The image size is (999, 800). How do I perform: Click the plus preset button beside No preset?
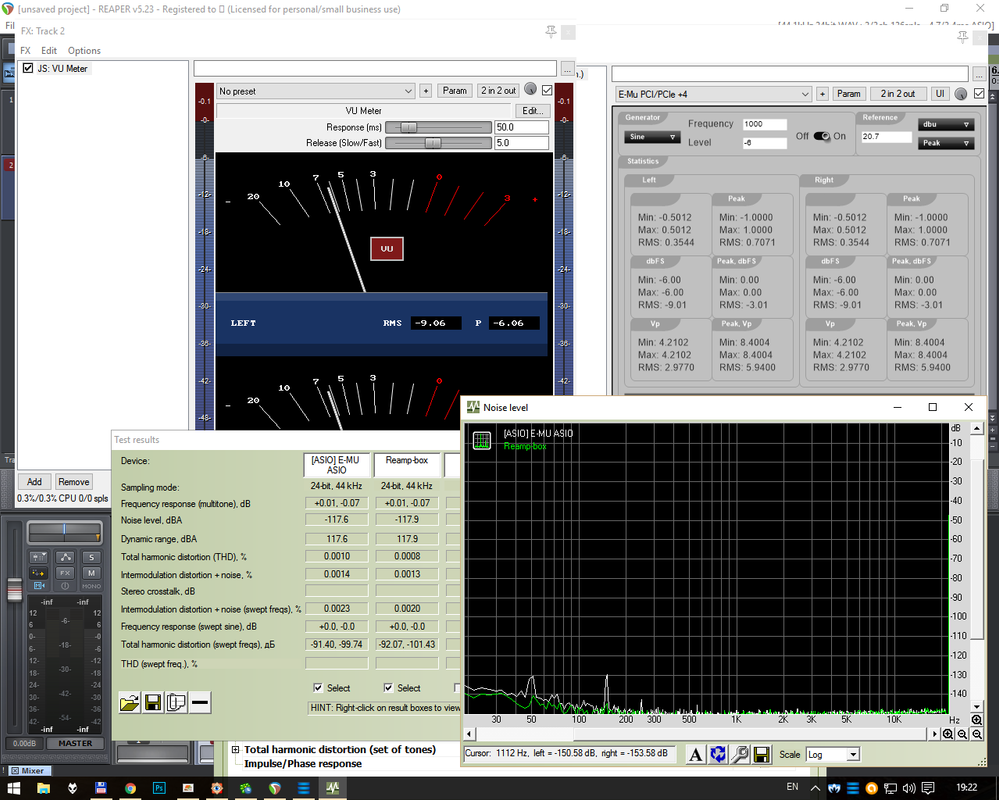click(x=426, y=90)
